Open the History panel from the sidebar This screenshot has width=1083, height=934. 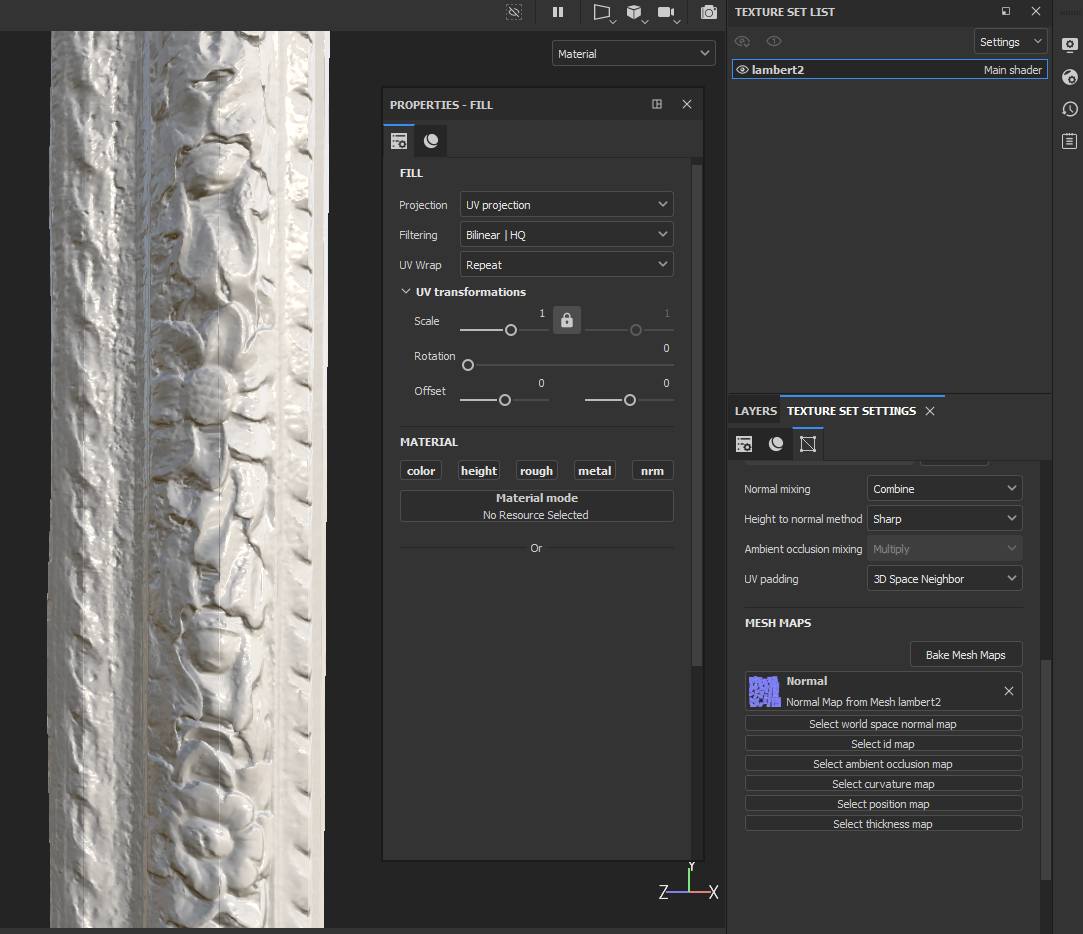point(1069,109)
